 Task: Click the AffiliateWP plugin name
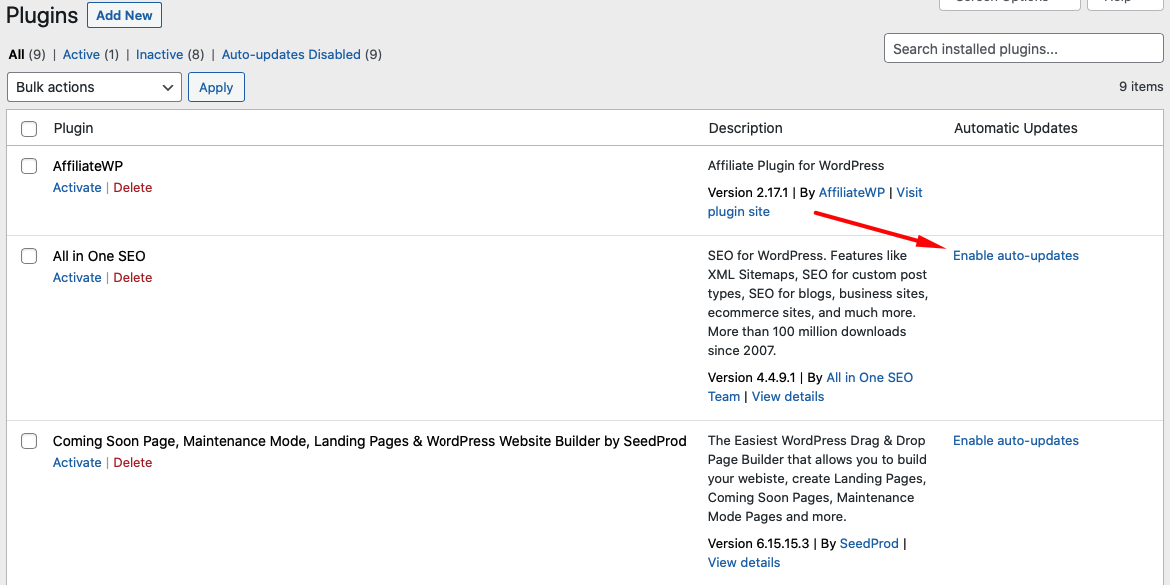(x=88, y=166)
